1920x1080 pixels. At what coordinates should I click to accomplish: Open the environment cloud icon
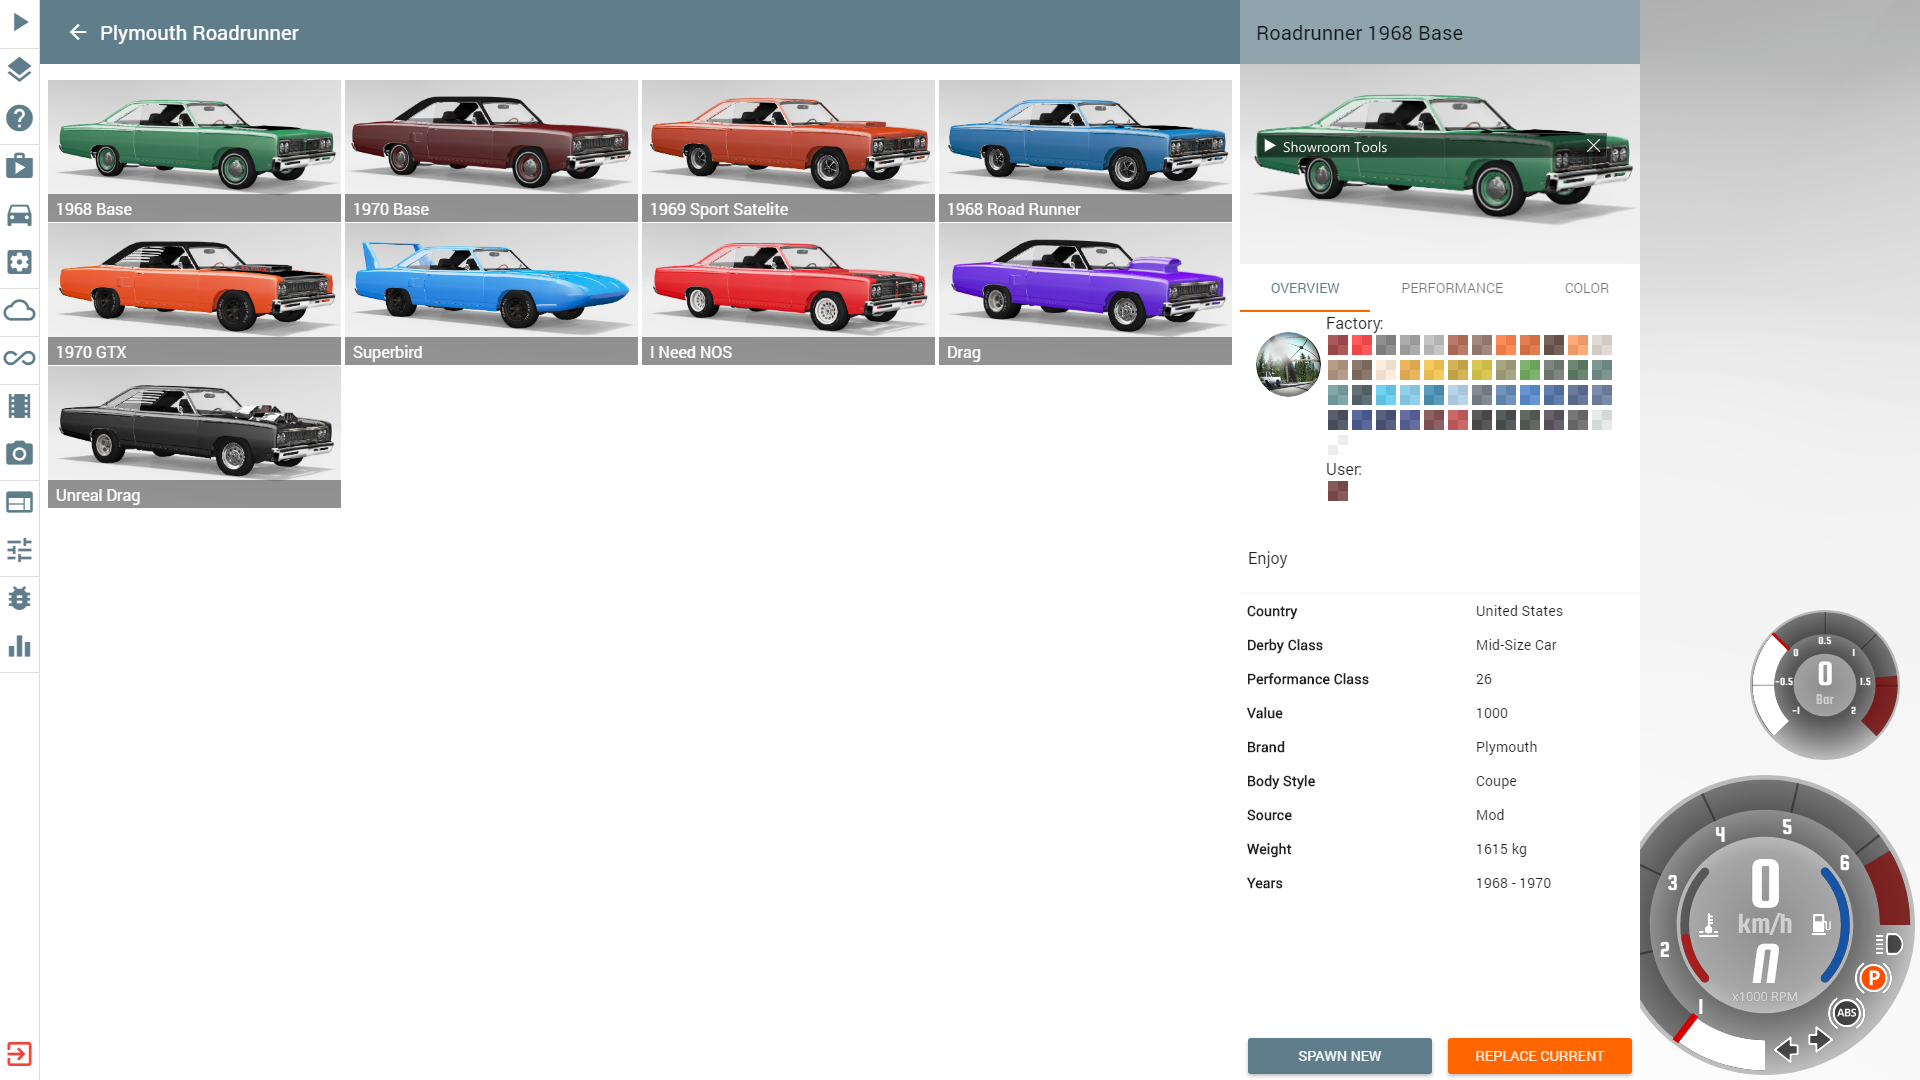click(x=19, y=310)
